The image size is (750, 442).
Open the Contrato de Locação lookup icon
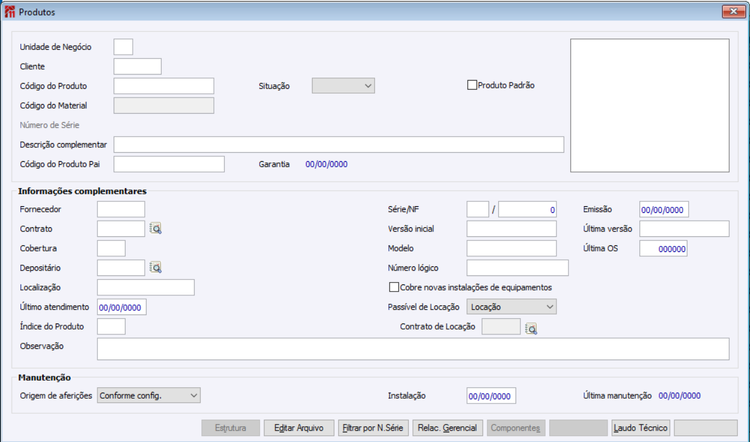[x=531, y=329]
